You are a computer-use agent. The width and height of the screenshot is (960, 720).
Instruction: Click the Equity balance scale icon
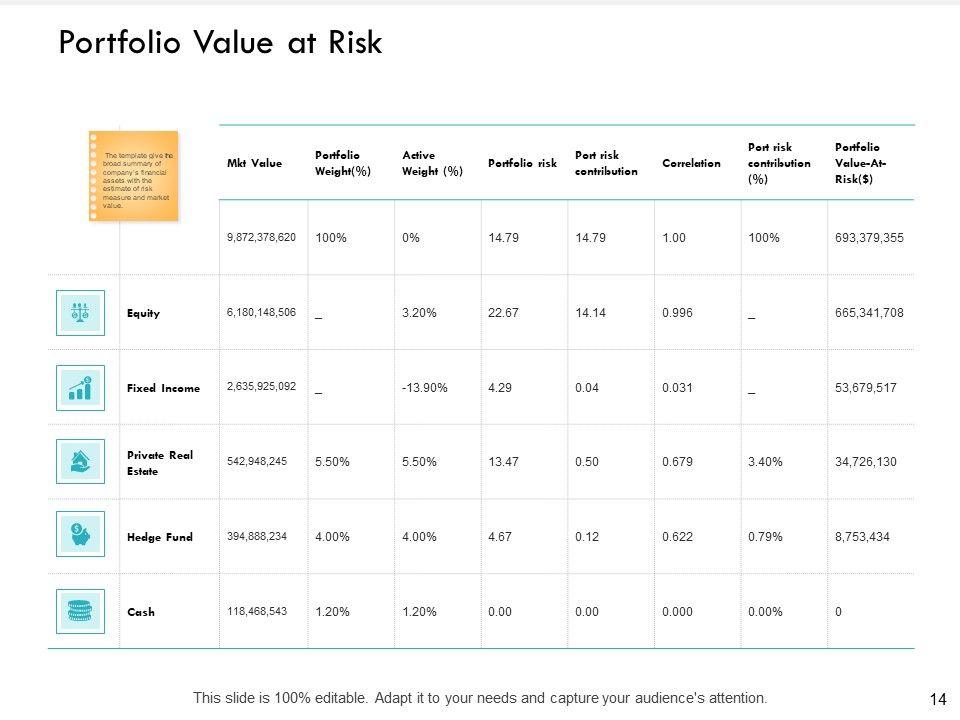(x=81, y=312)
